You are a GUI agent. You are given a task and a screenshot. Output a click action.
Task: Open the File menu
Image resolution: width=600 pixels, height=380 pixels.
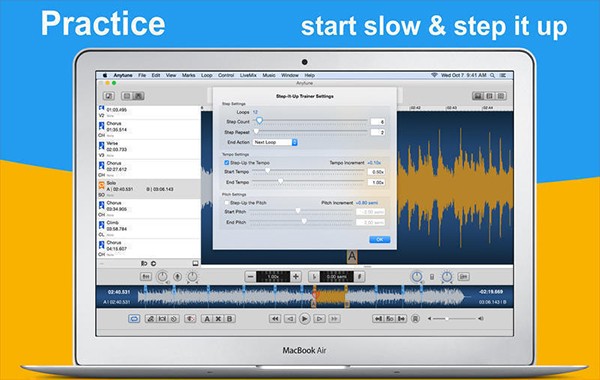tap(142, 75)
